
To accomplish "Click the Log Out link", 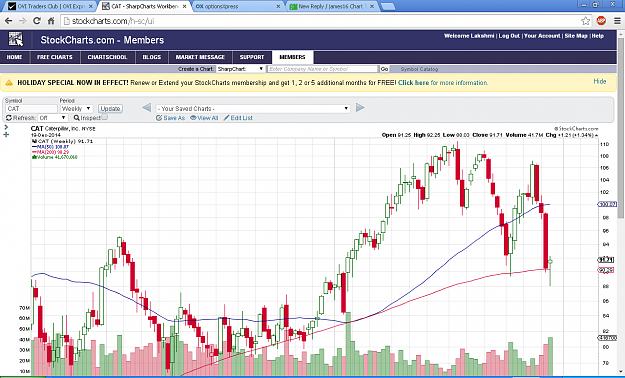I will pyautogui.click(x=509, y=36).
